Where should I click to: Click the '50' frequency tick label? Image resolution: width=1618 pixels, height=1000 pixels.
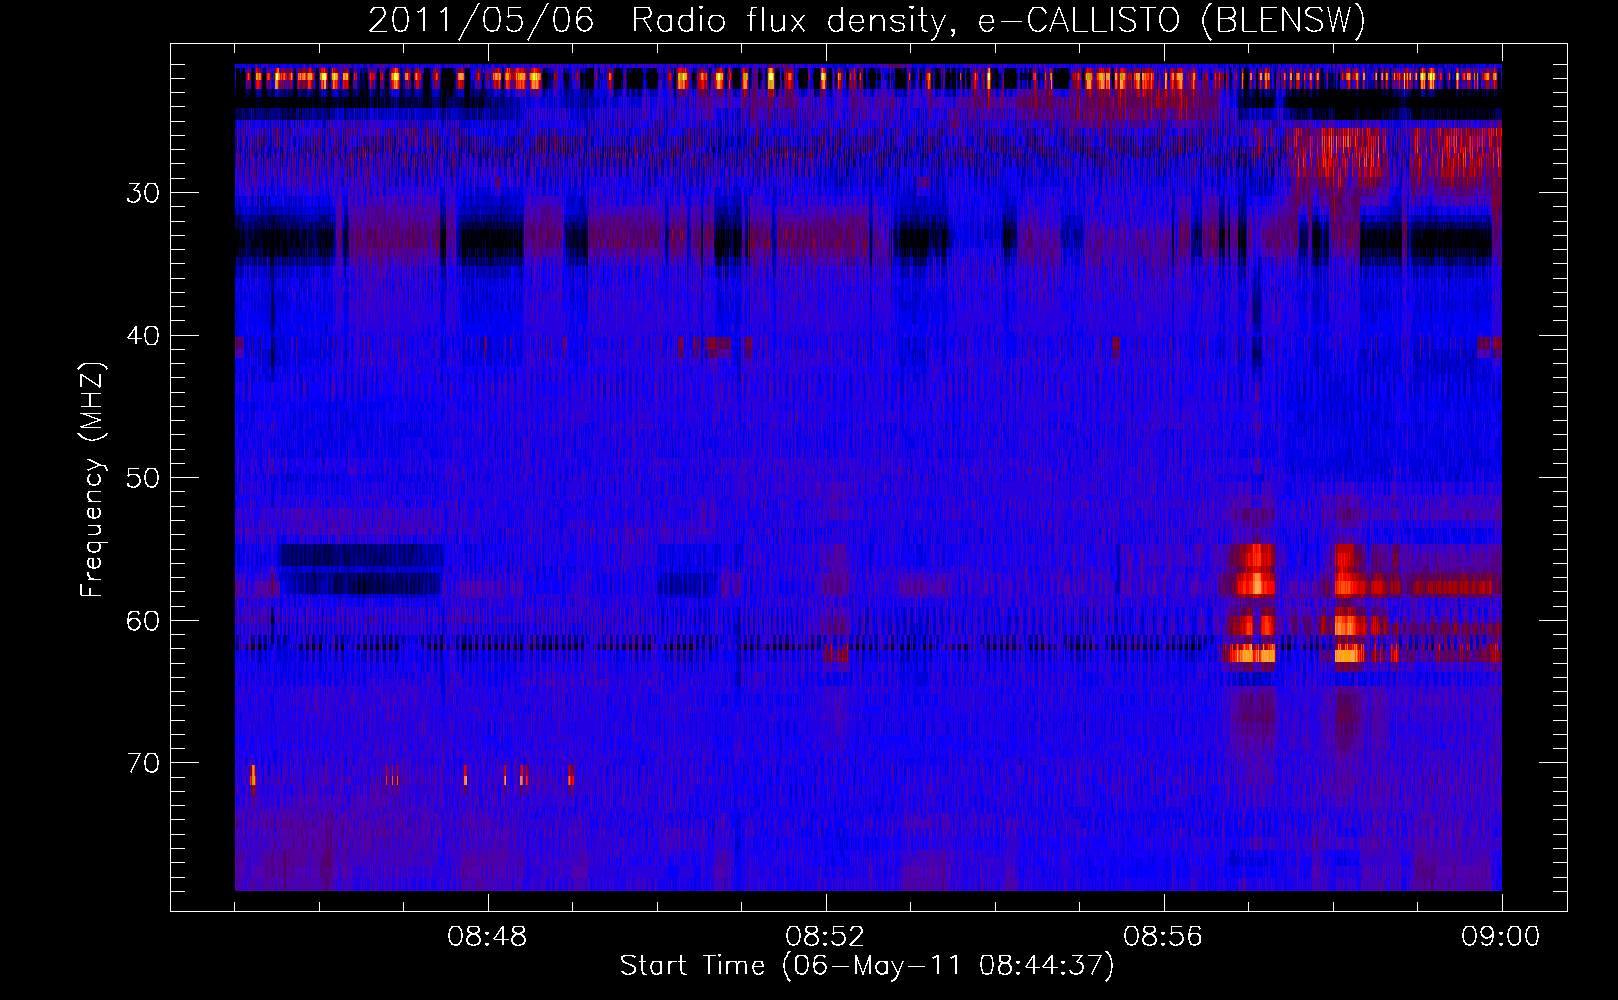(143, 478)
